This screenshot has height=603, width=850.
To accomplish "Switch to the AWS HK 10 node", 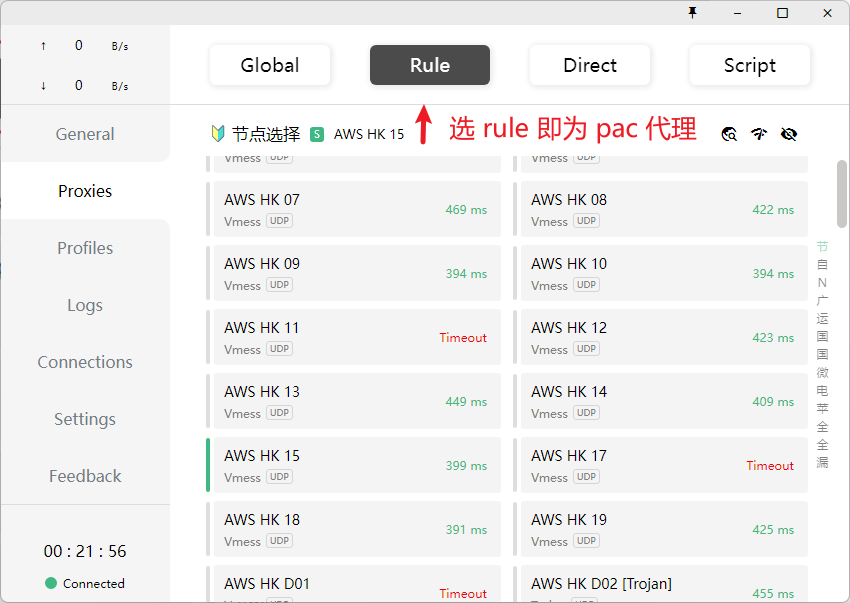I will 664,273.
